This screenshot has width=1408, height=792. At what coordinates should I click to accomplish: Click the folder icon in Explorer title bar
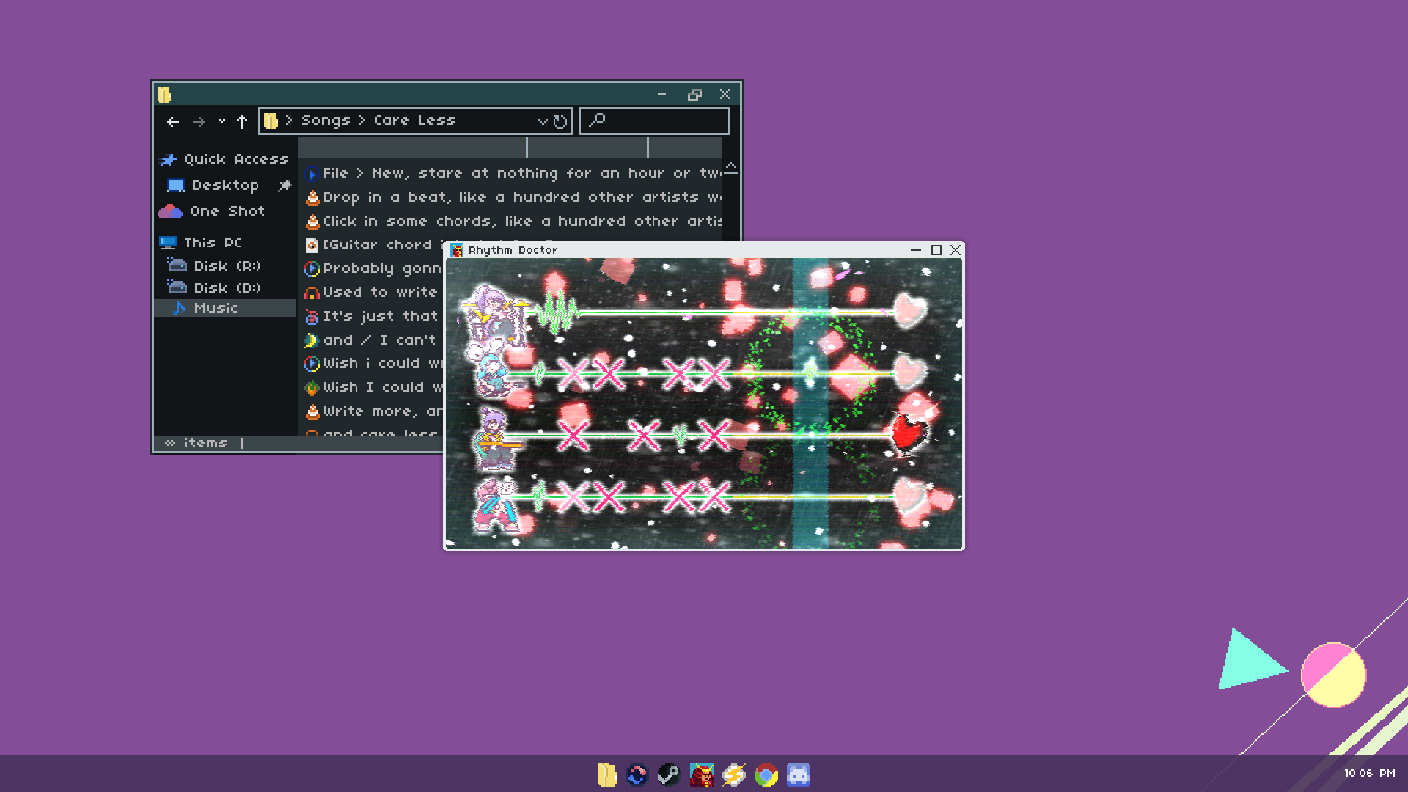tap(164, 95)
